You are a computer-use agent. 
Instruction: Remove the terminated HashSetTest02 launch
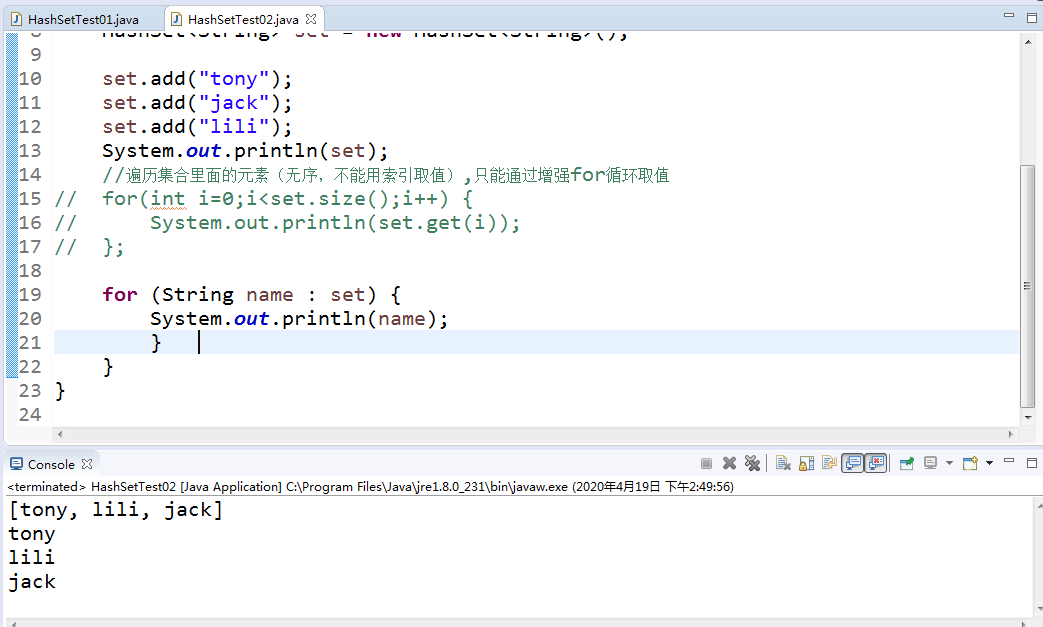point(729,463)
